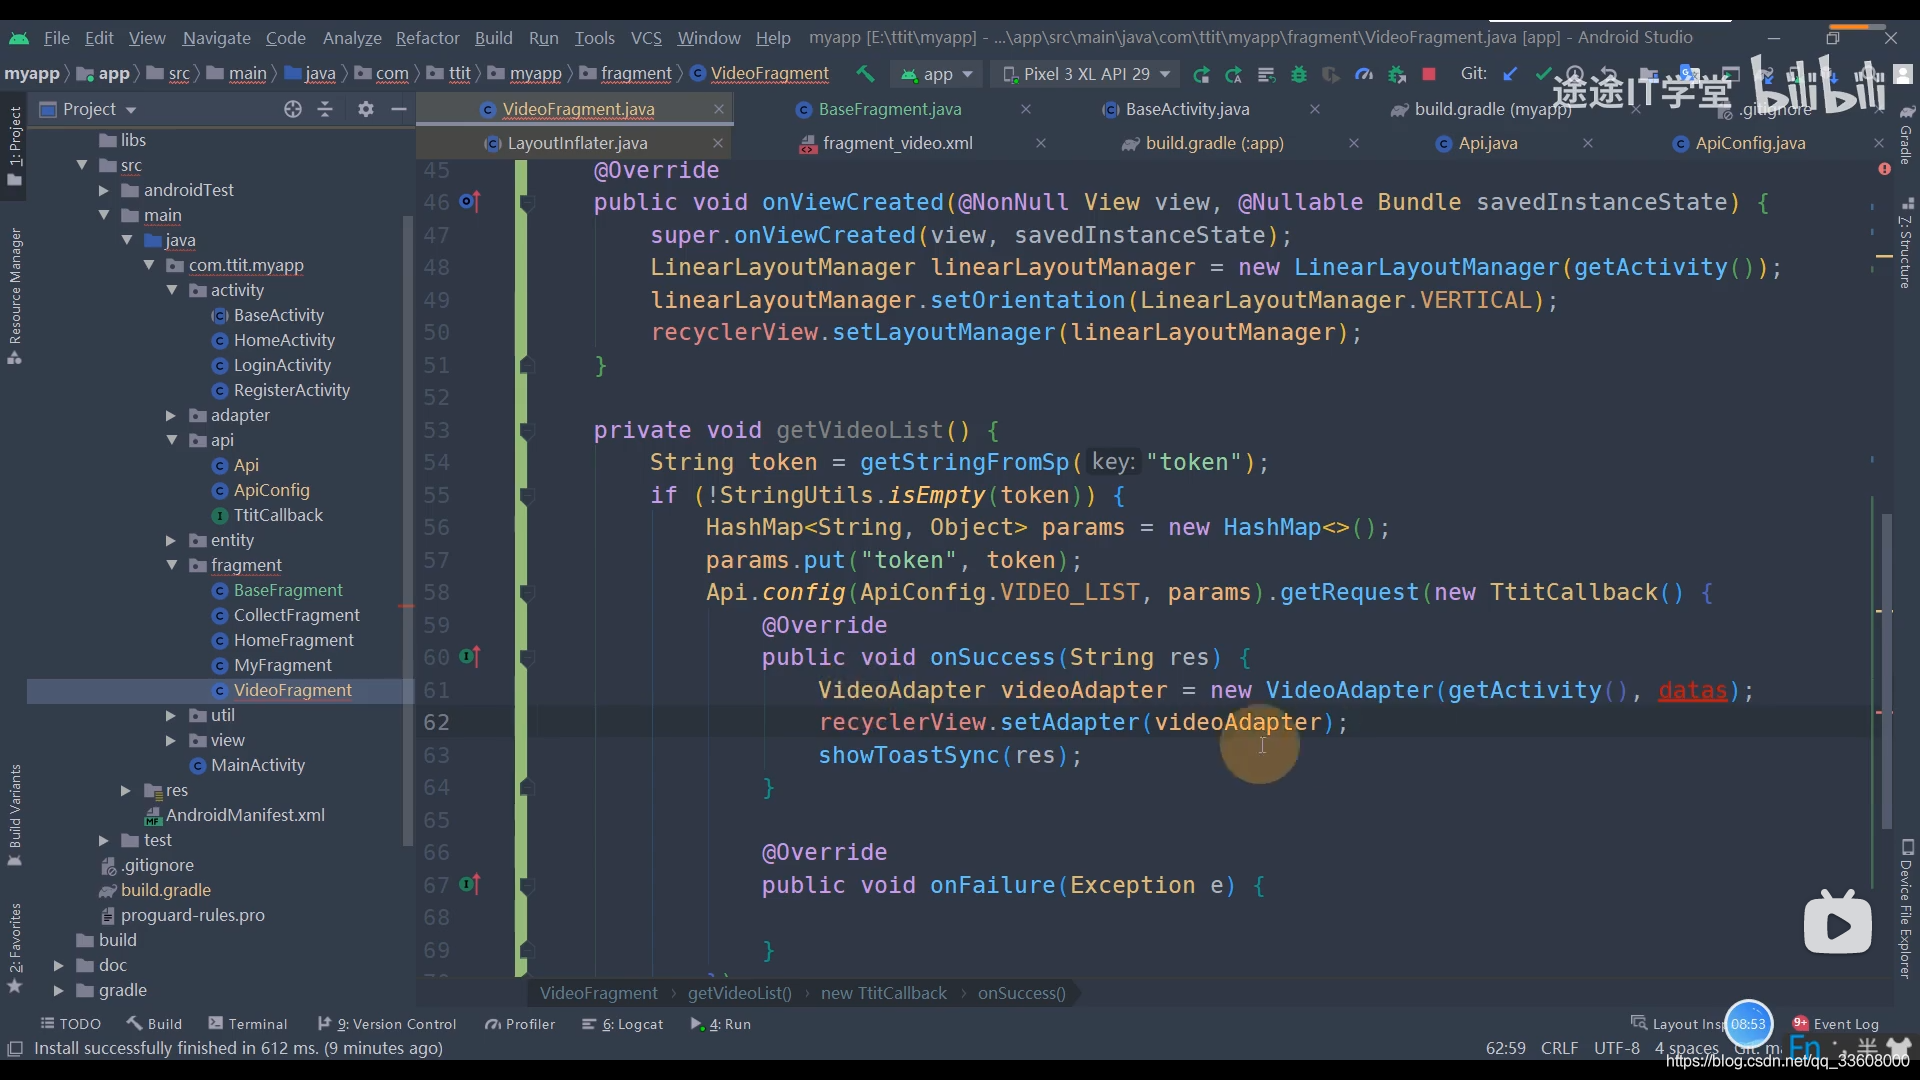
Task: Click the locate target icon in Project panel
Action: point(292,109)
